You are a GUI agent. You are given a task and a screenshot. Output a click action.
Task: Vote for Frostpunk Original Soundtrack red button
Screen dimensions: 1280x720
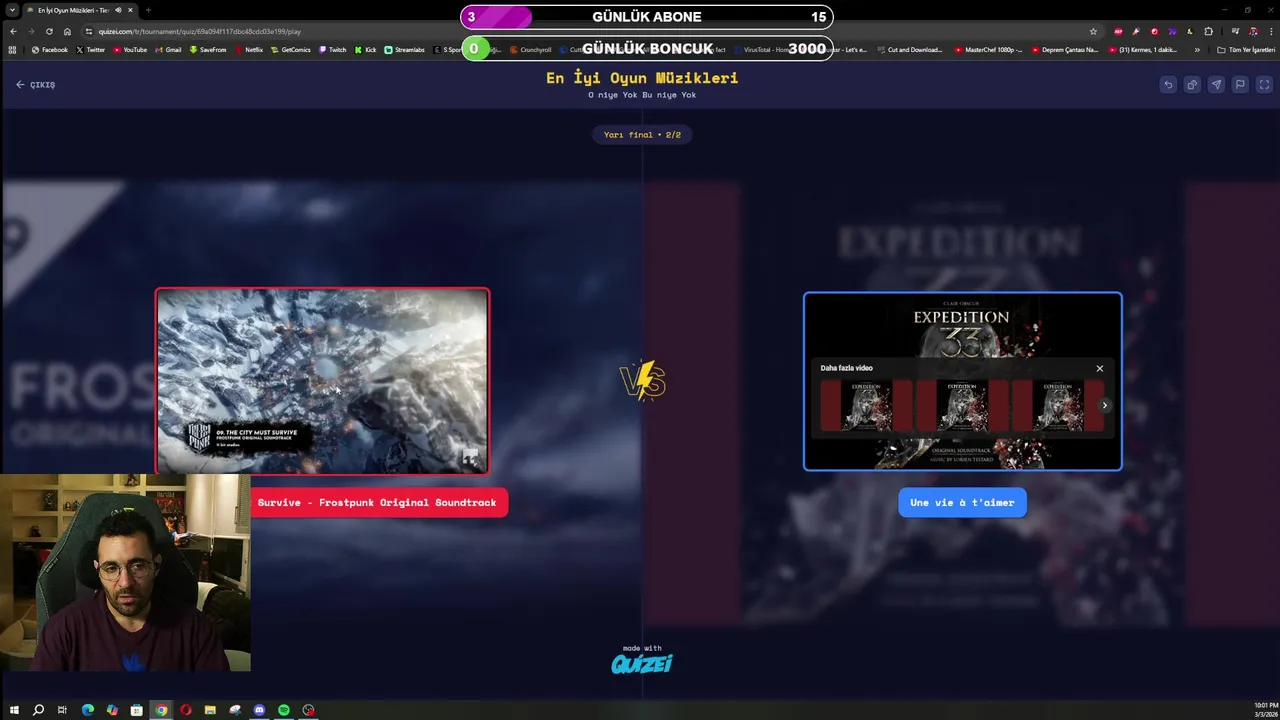pos(378,503)
